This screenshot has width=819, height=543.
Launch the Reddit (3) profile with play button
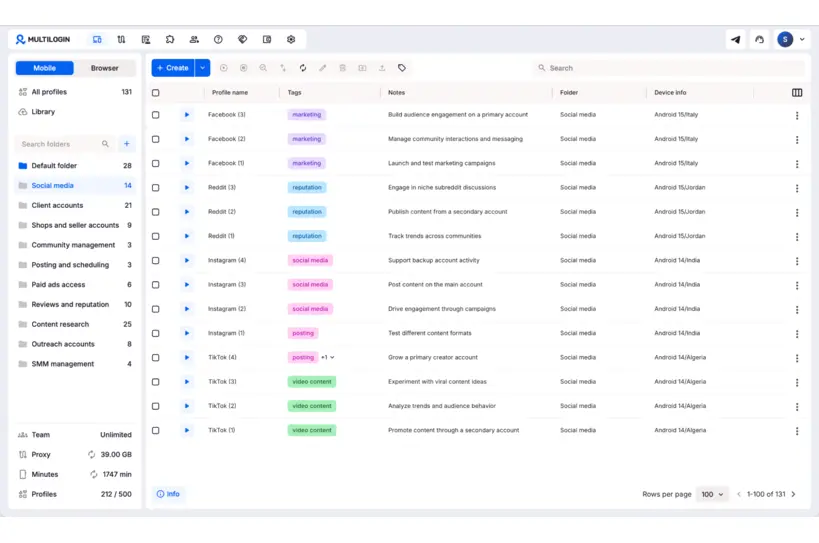click(186, 188)
